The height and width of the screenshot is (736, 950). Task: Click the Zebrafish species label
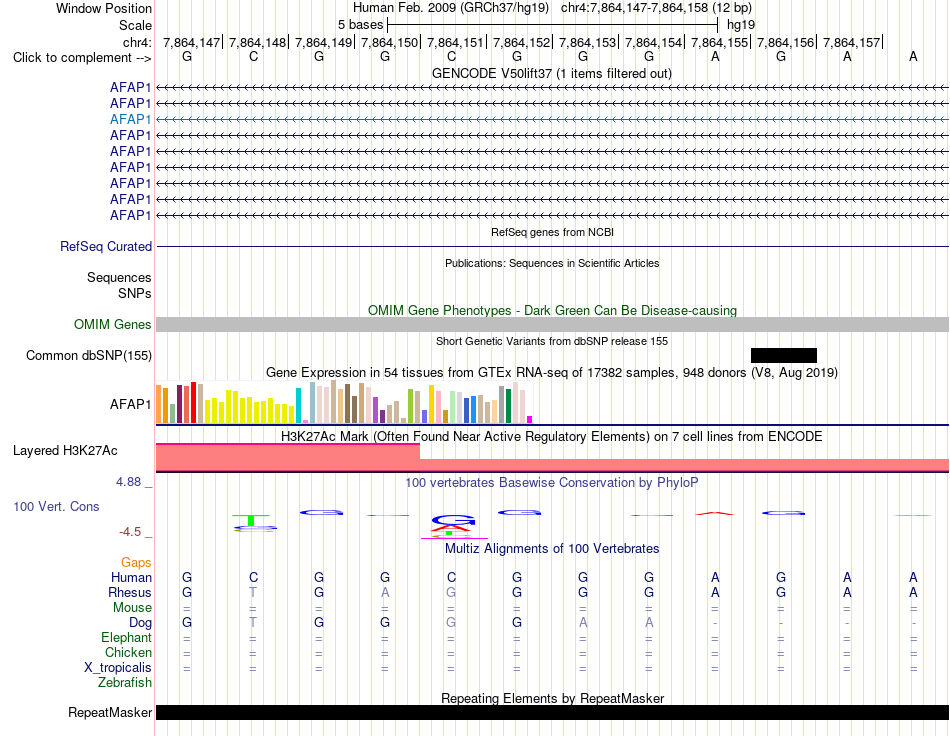click(x=125, y=683)
